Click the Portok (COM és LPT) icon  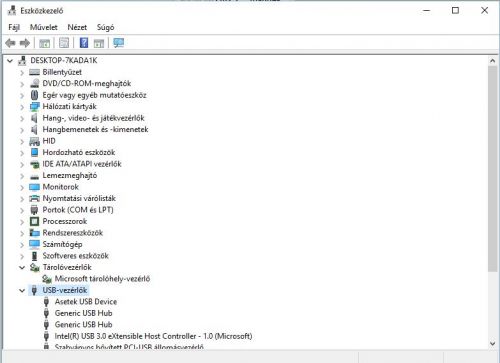34,210
